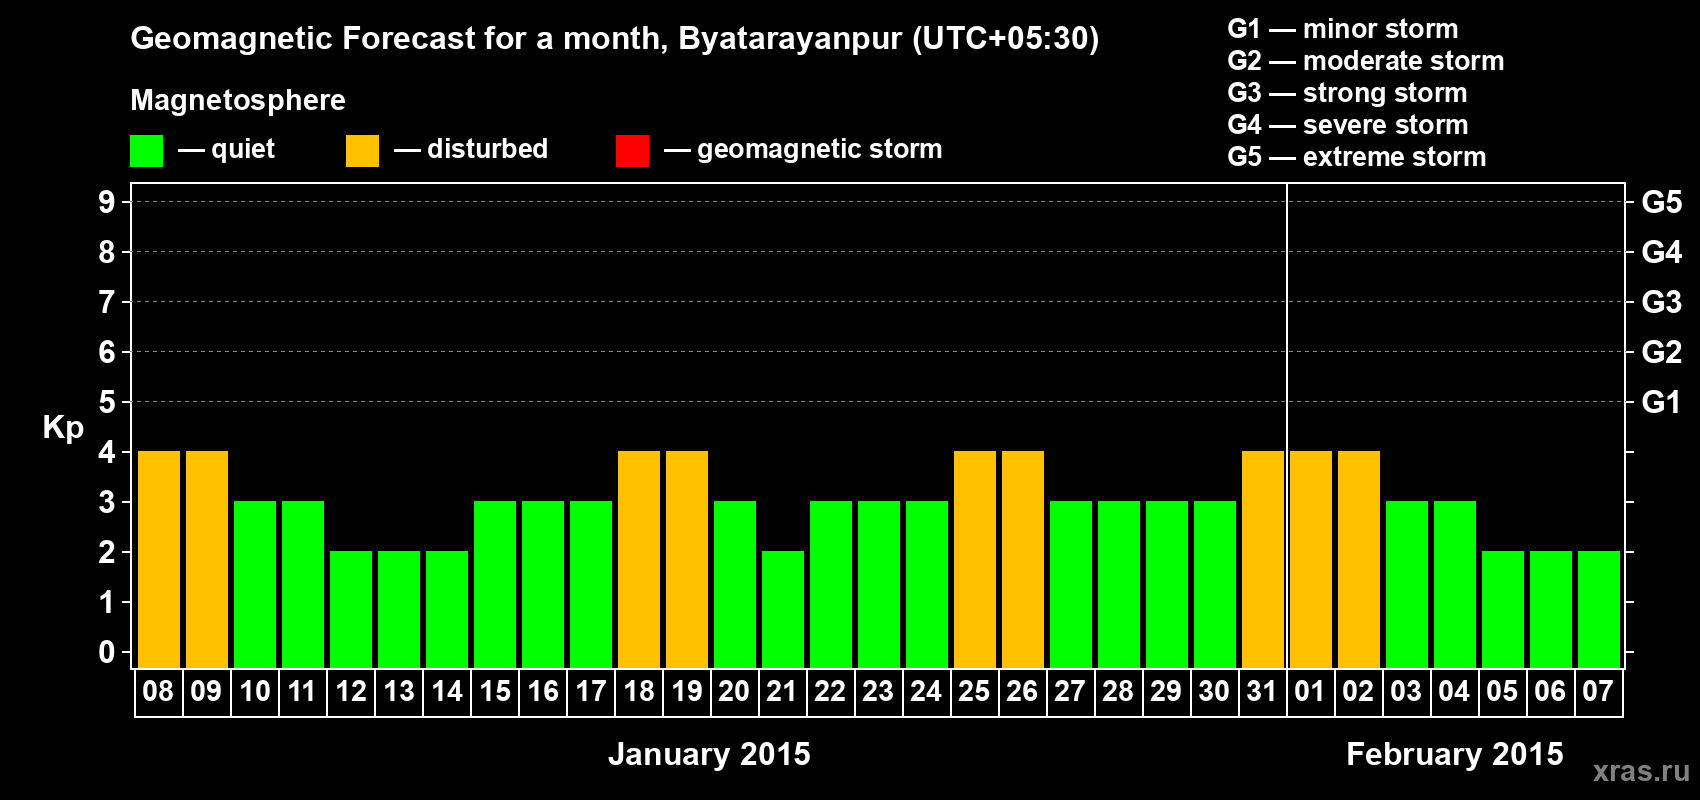
Task: Click the '— disturbed' legend text
Action: click(471, 149)
